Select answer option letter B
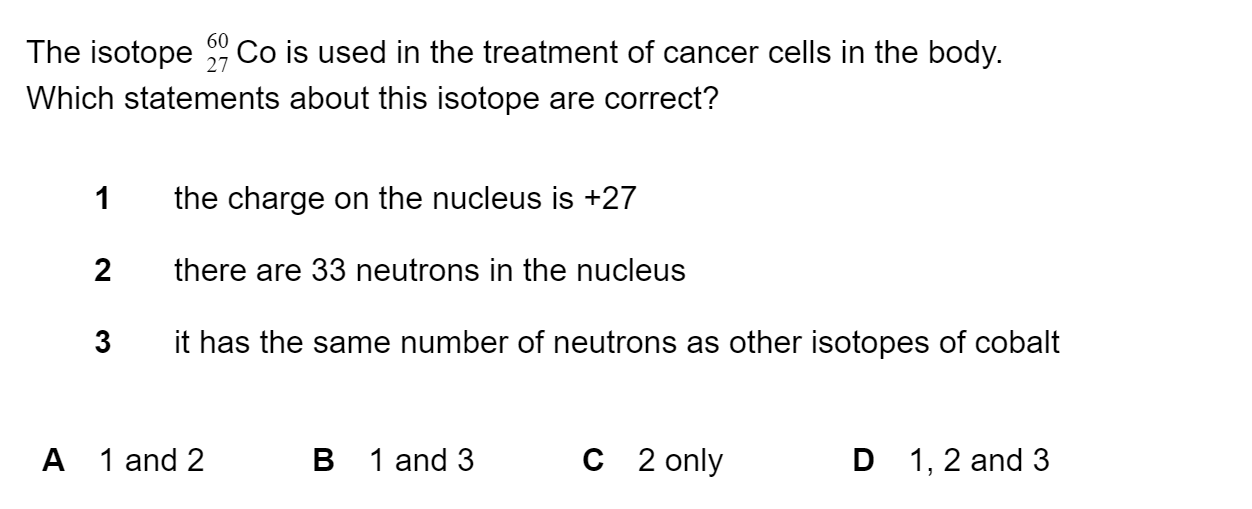The height and width of the screenshot is (509, 1252). pos(323,461)
